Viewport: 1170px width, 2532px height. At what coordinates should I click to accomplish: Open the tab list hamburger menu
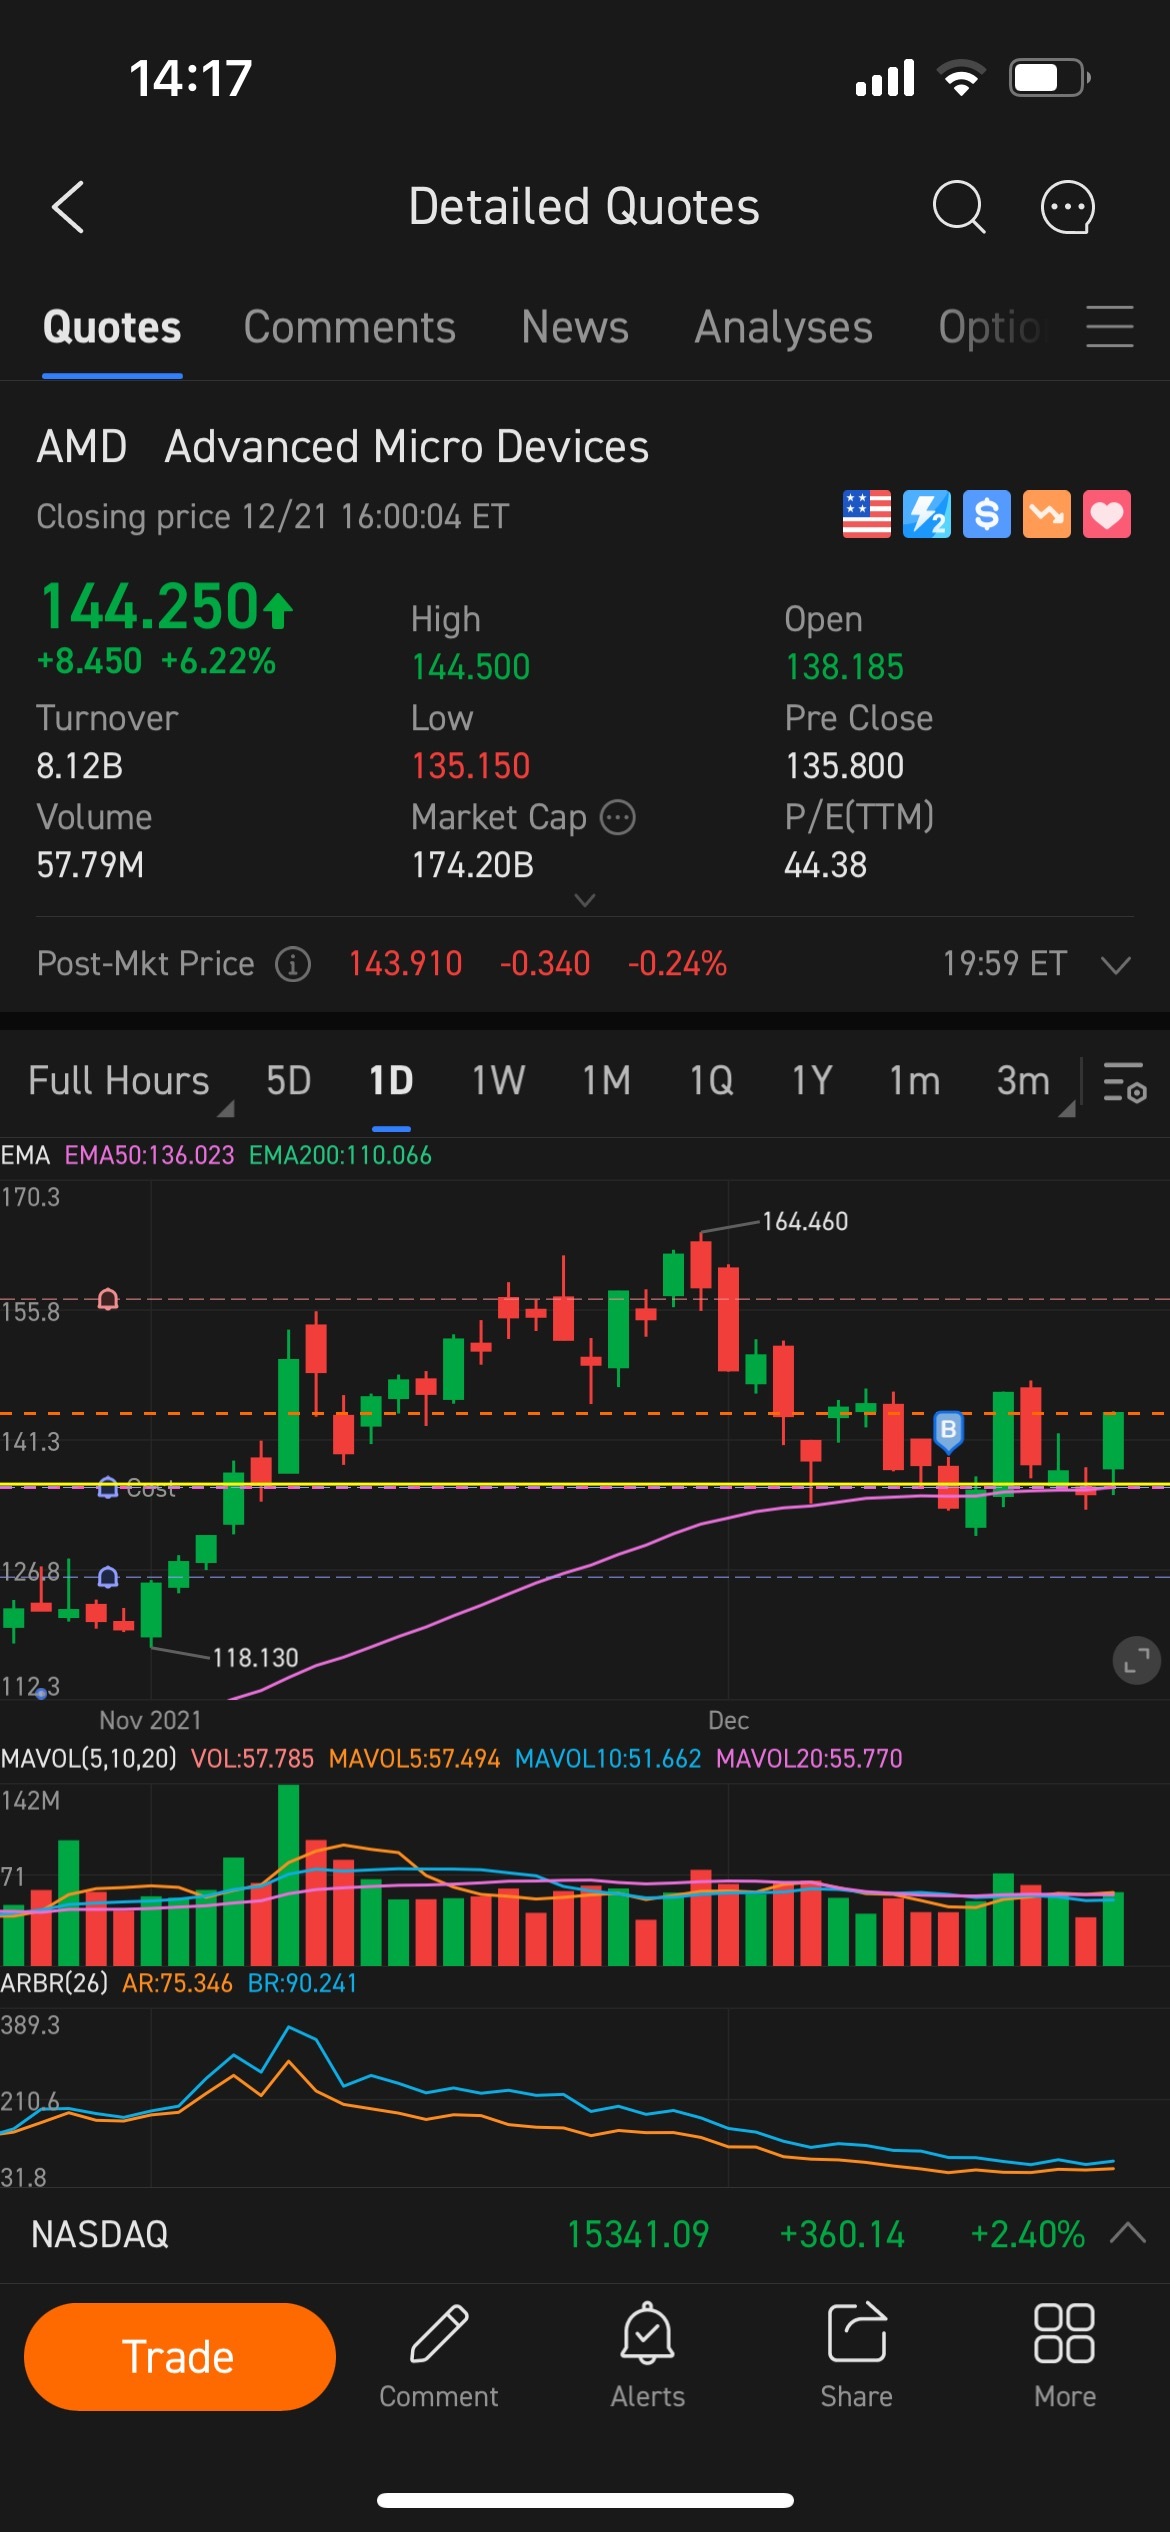click(1110, 327)
